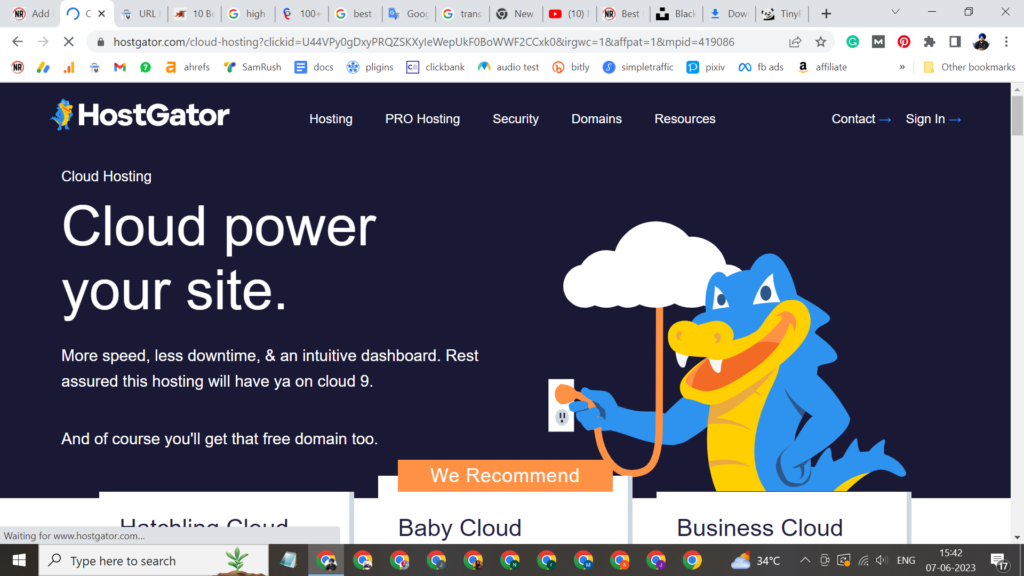Image resolution: width=1024 pixels, height=576 pixels.
Task: Expand the hidden bookmarks overflow chevron
Action: (x=902, y=67)
